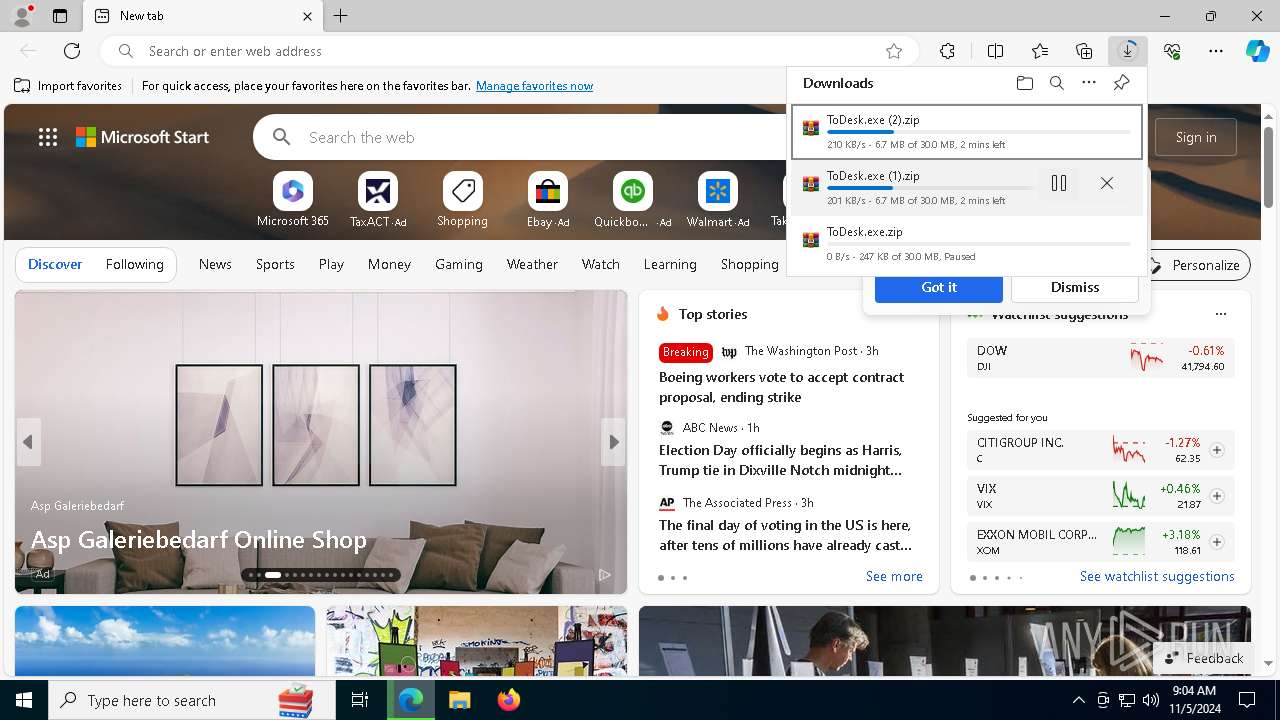Viewport: 1280px width, 720px height.
Task: Open Watch category
Action: tap(601, 264)
